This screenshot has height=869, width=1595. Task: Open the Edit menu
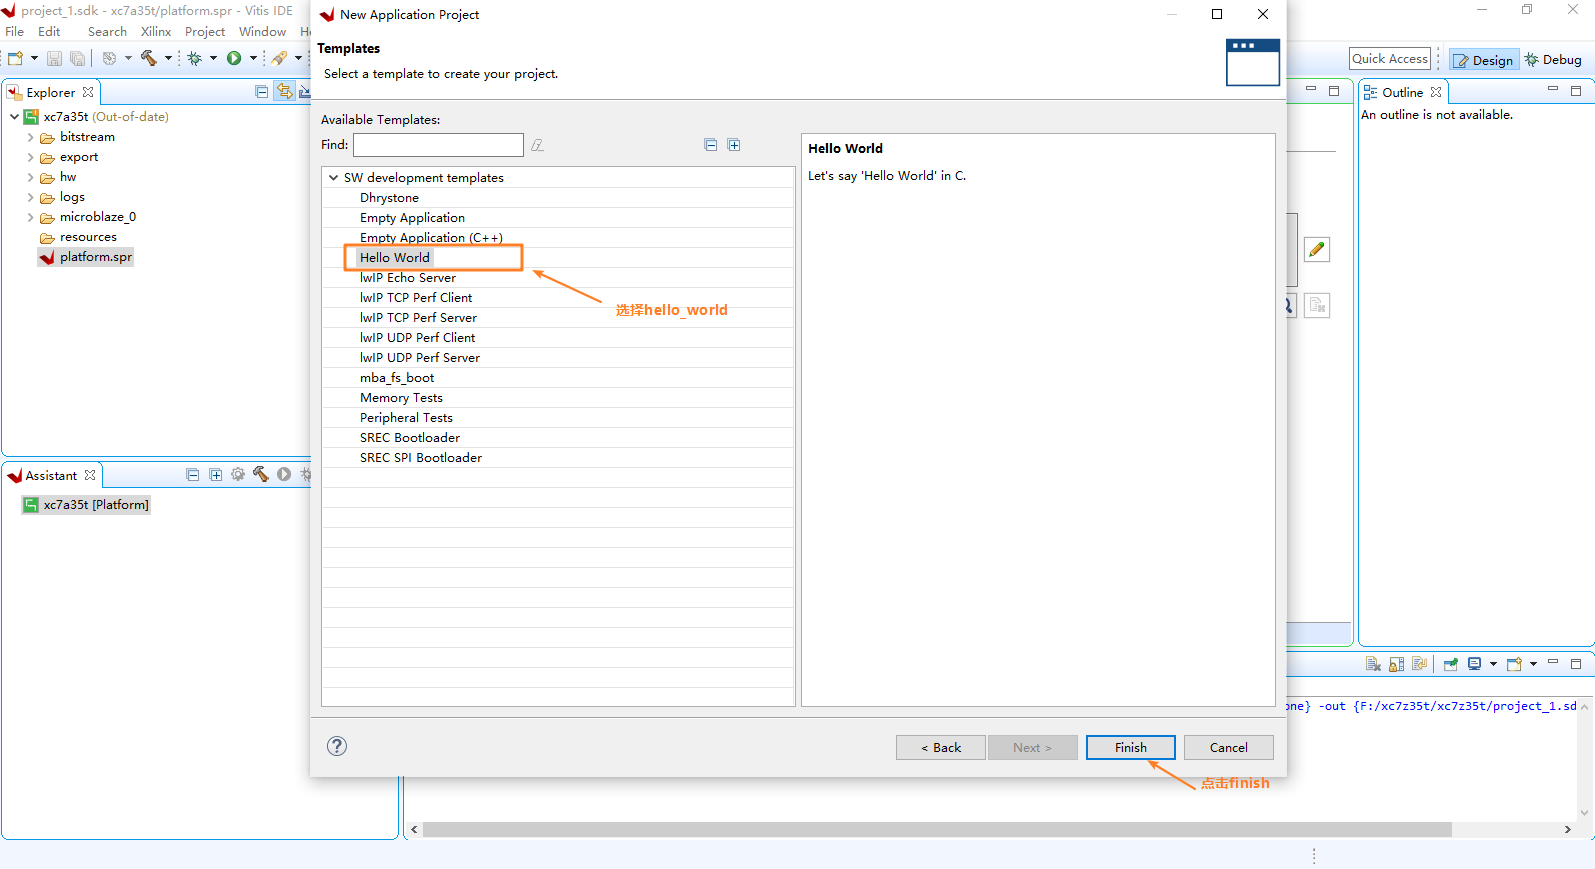(x=49, y=31)
